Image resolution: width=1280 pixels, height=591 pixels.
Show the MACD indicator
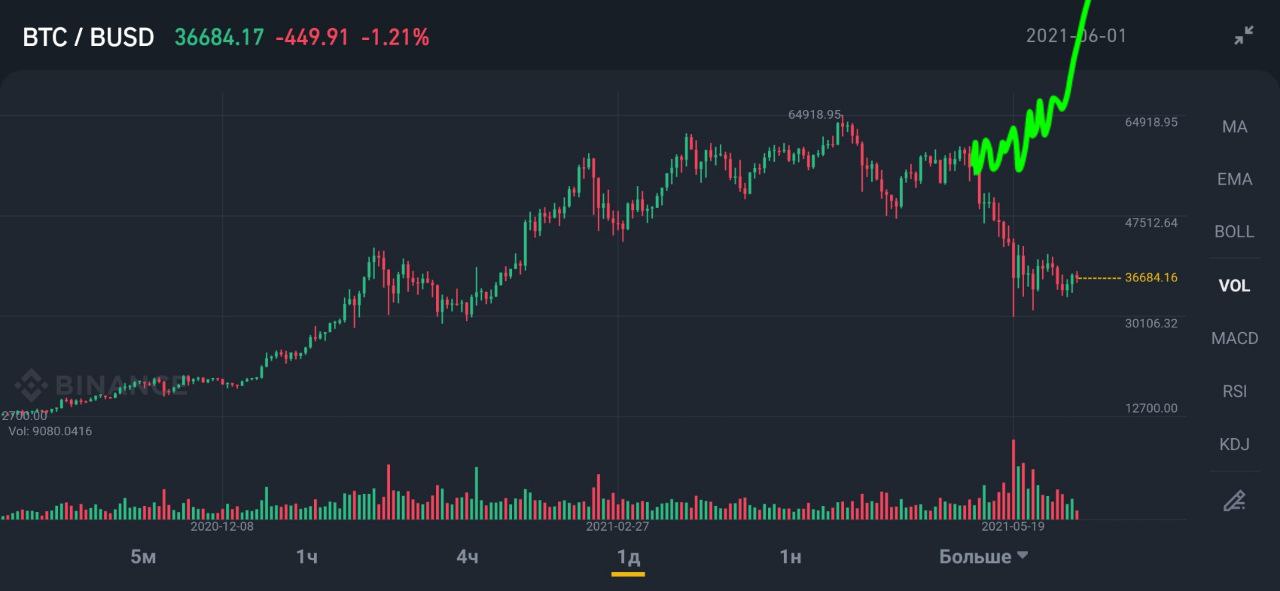click(1234, 338)
